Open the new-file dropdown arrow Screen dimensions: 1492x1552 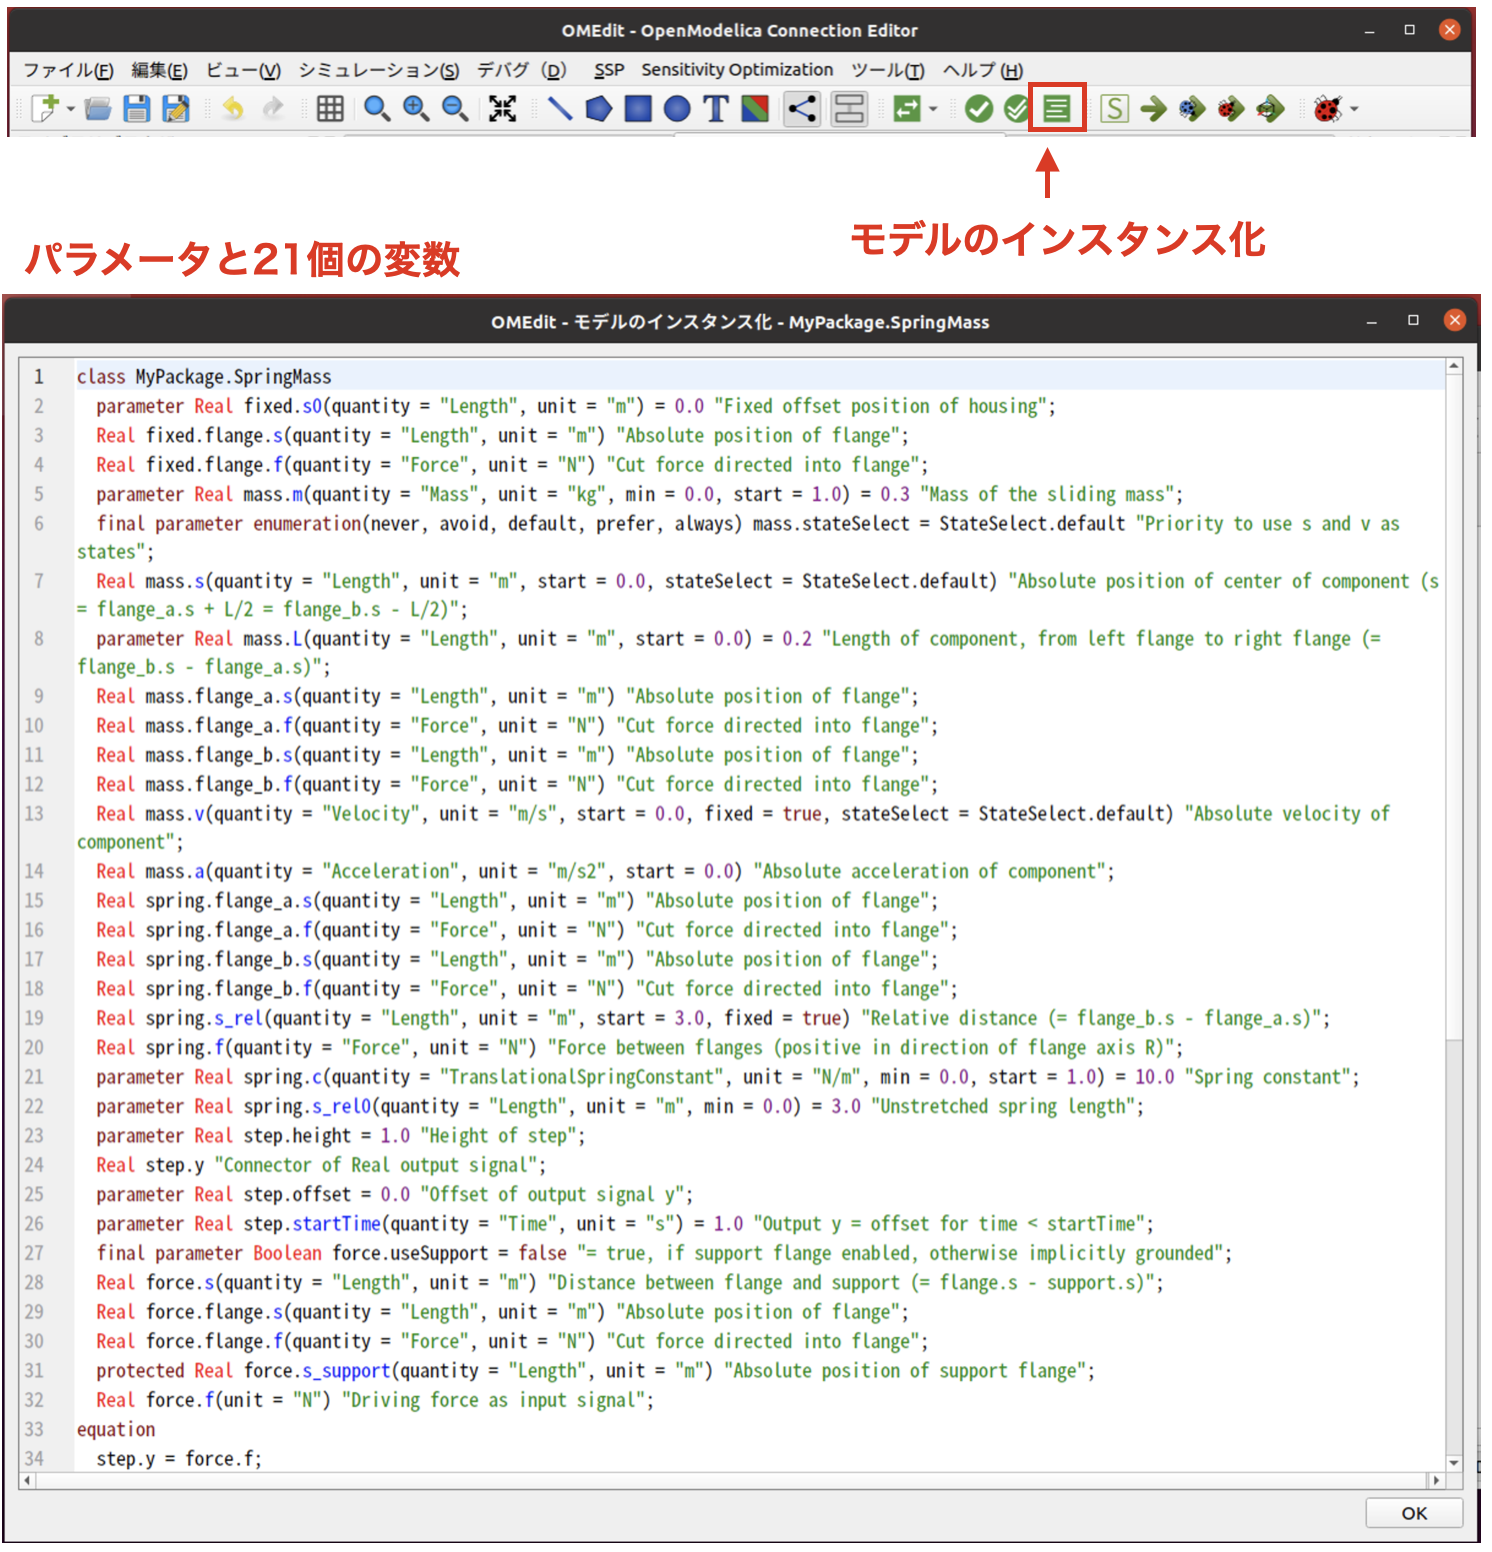[71, 109]
